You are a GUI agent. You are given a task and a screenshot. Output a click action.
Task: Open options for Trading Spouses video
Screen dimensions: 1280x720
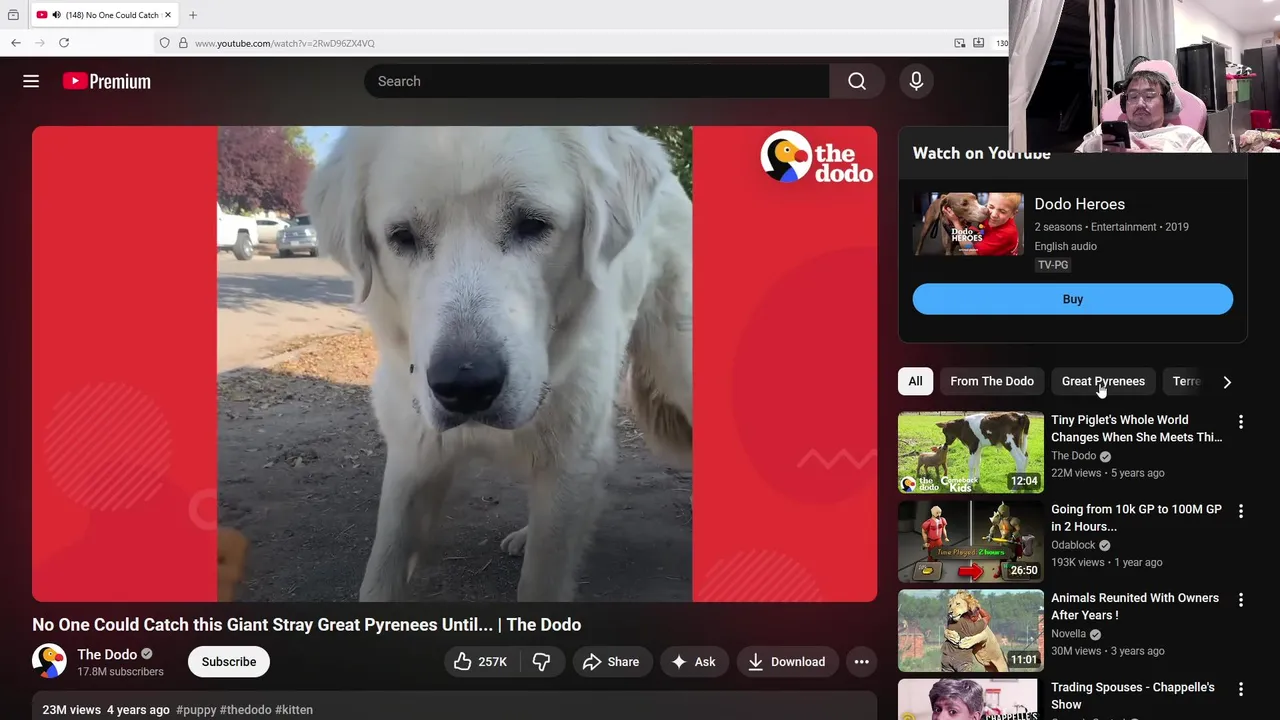pyautogui.click(x=1240, y=689)
